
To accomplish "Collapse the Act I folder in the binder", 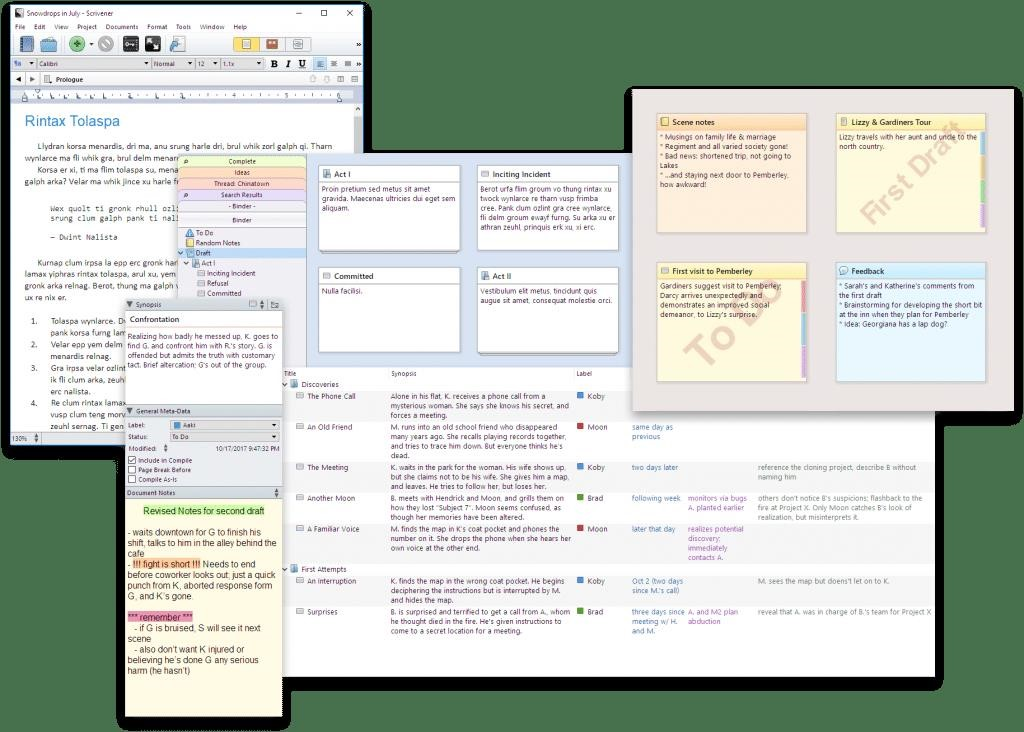I will (x=187, y=263).
